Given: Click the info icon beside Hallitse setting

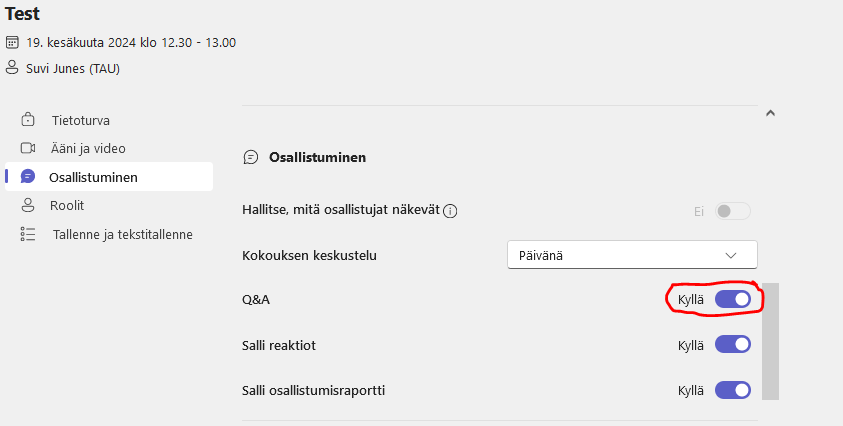Looking at the screenshot, I should [450, 211].
